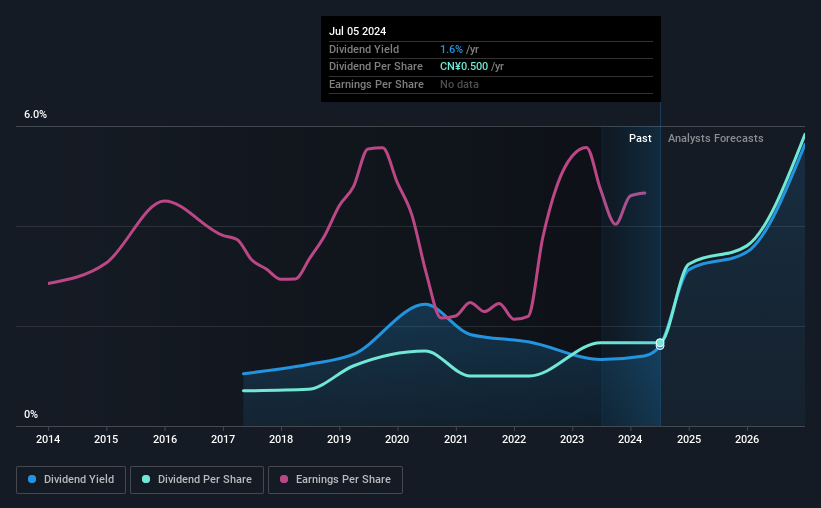821x508 pixels.
Task: Select the 2015 x-axis label
Action: pos(106,439)
